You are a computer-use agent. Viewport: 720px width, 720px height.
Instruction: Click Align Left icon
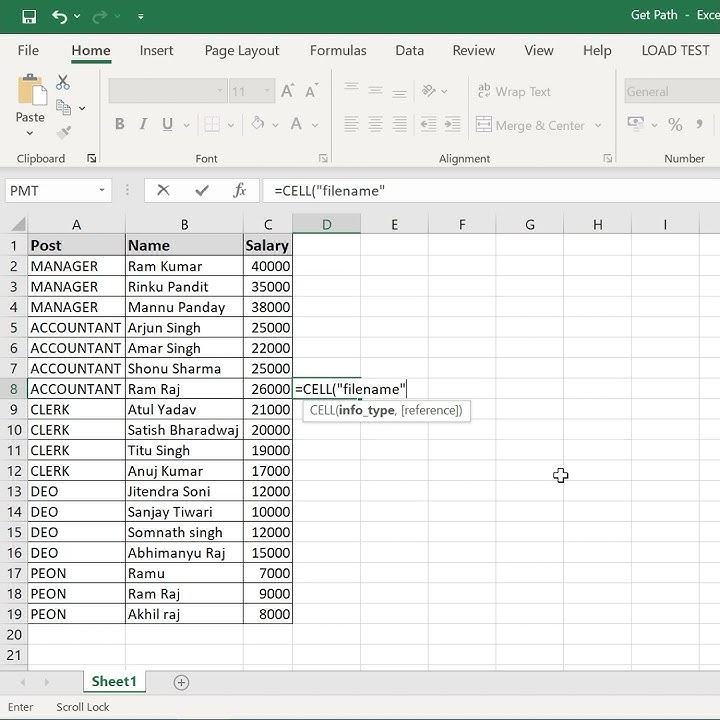[351, 124]
